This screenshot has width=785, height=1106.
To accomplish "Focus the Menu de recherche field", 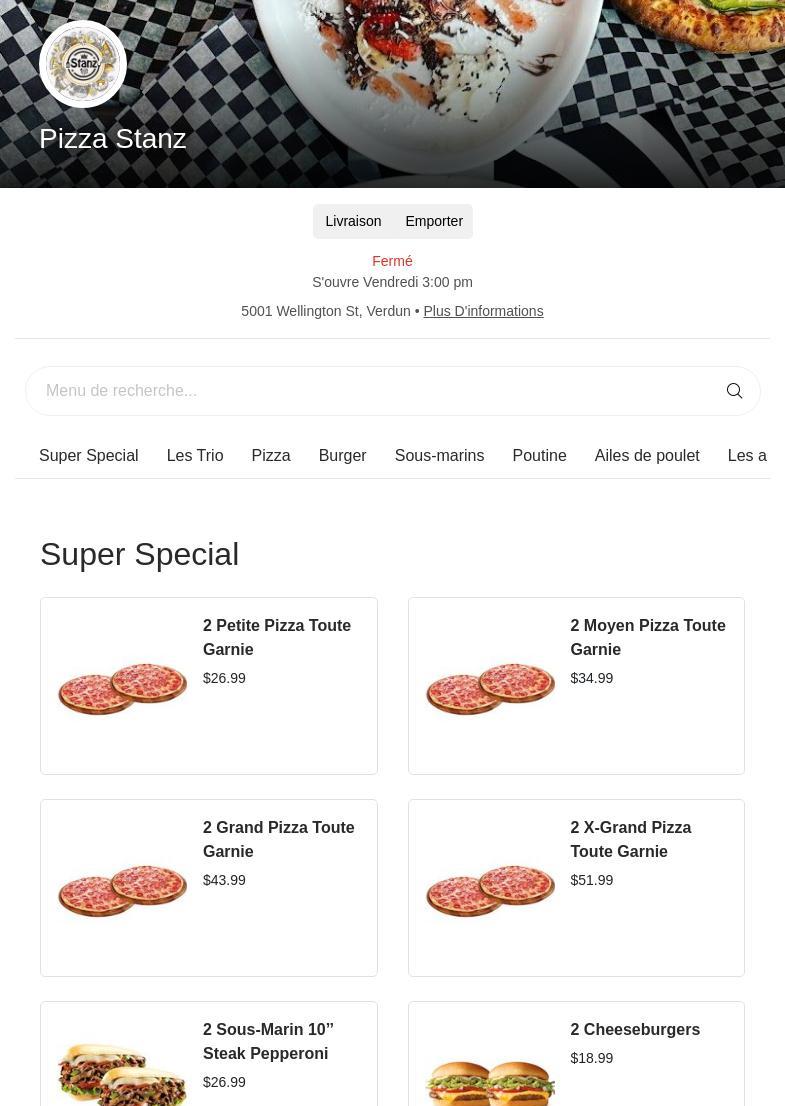I will [370, 391].
